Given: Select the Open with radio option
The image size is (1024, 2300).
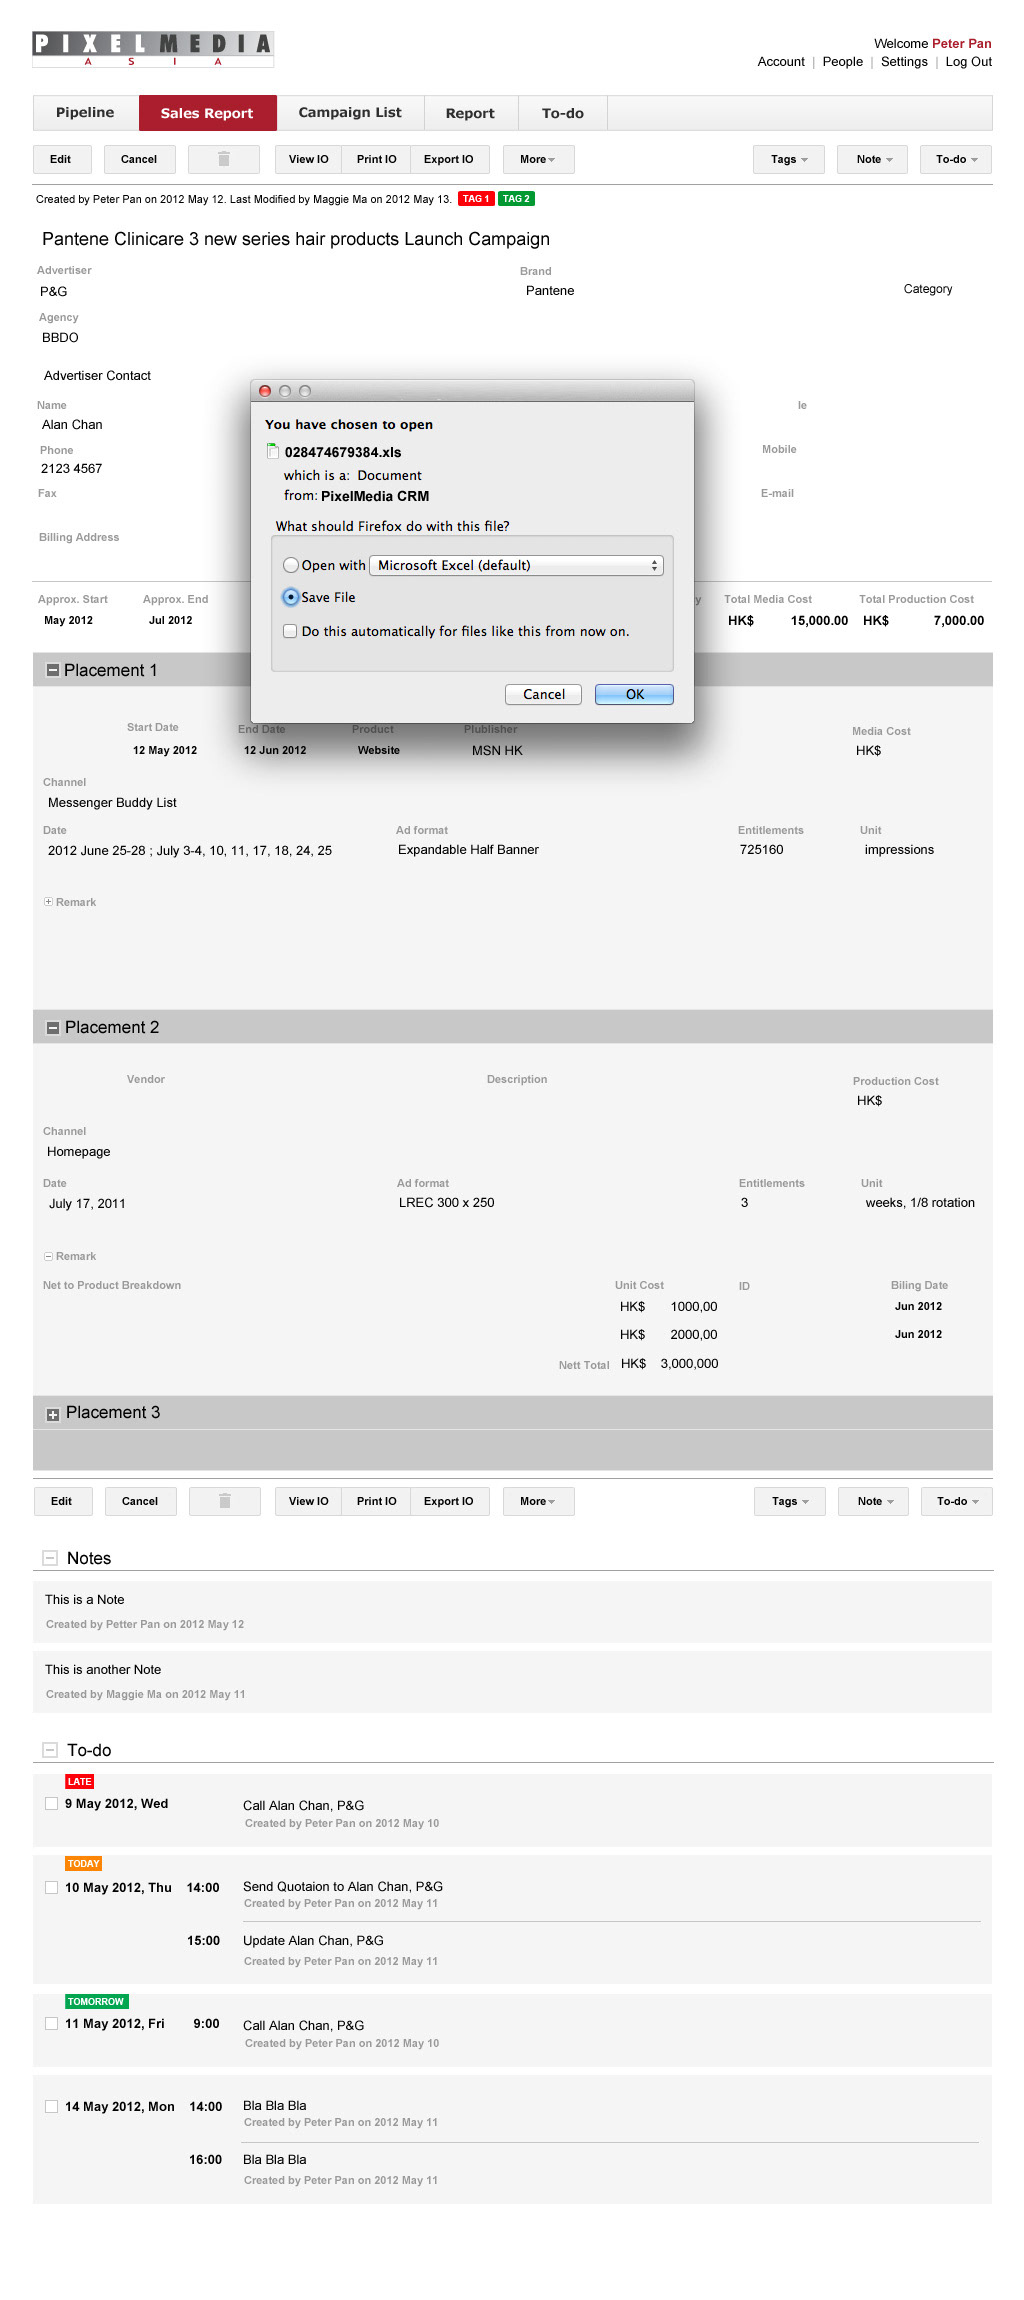Looking at the screenshot, I should coord(291,565).
